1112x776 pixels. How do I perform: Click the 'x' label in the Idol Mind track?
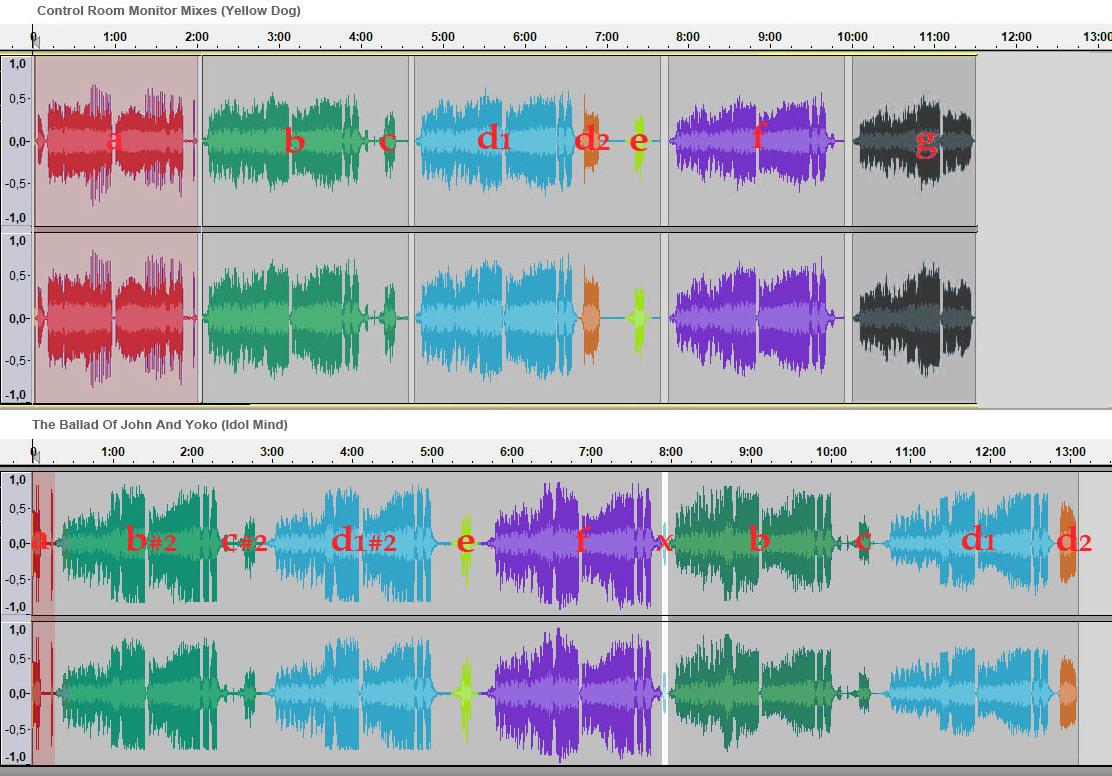click(x=664, y=542)
